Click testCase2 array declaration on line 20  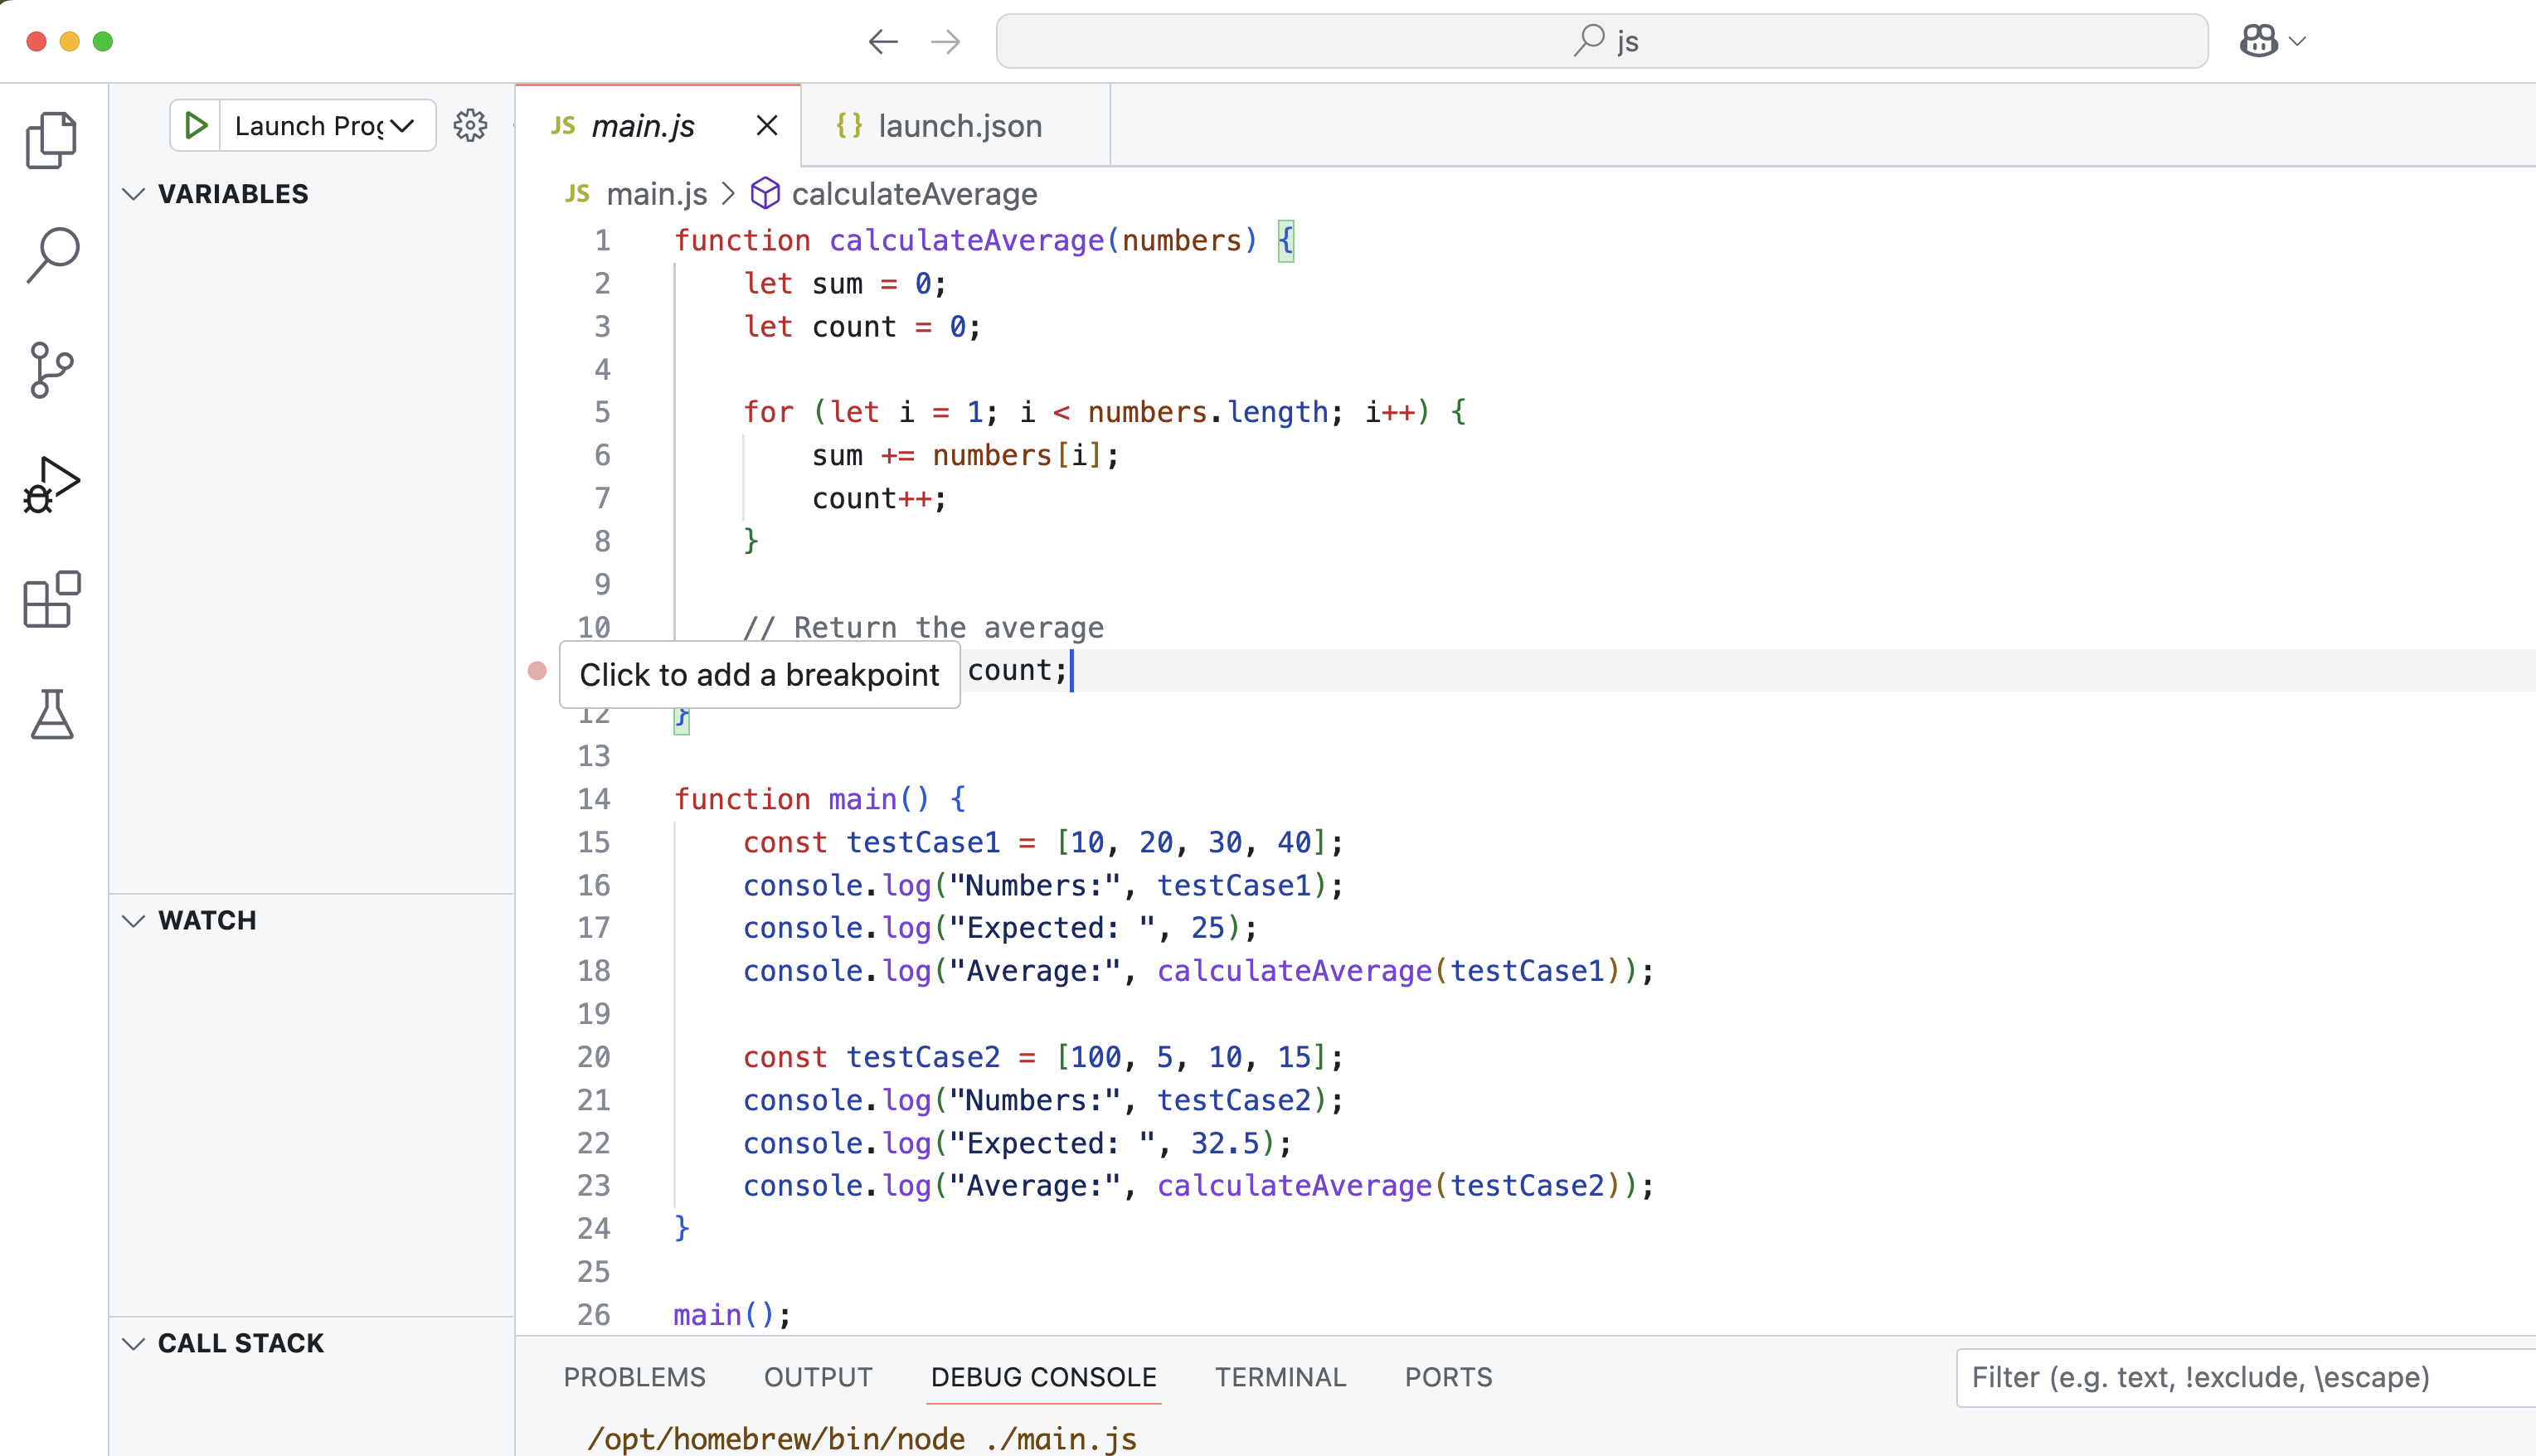click(x=1043, y=1057)
